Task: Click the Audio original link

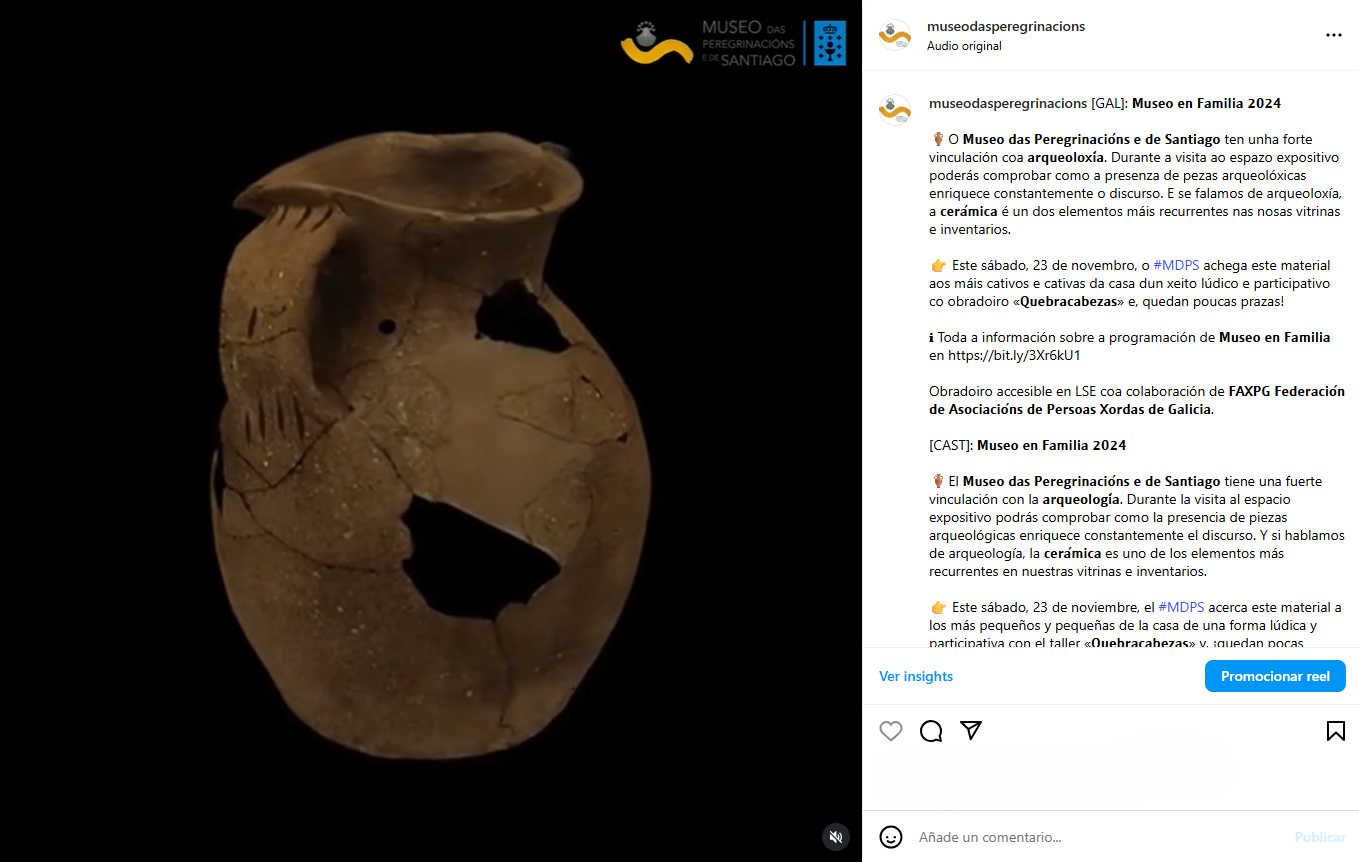Action: (x=964, y=46)
